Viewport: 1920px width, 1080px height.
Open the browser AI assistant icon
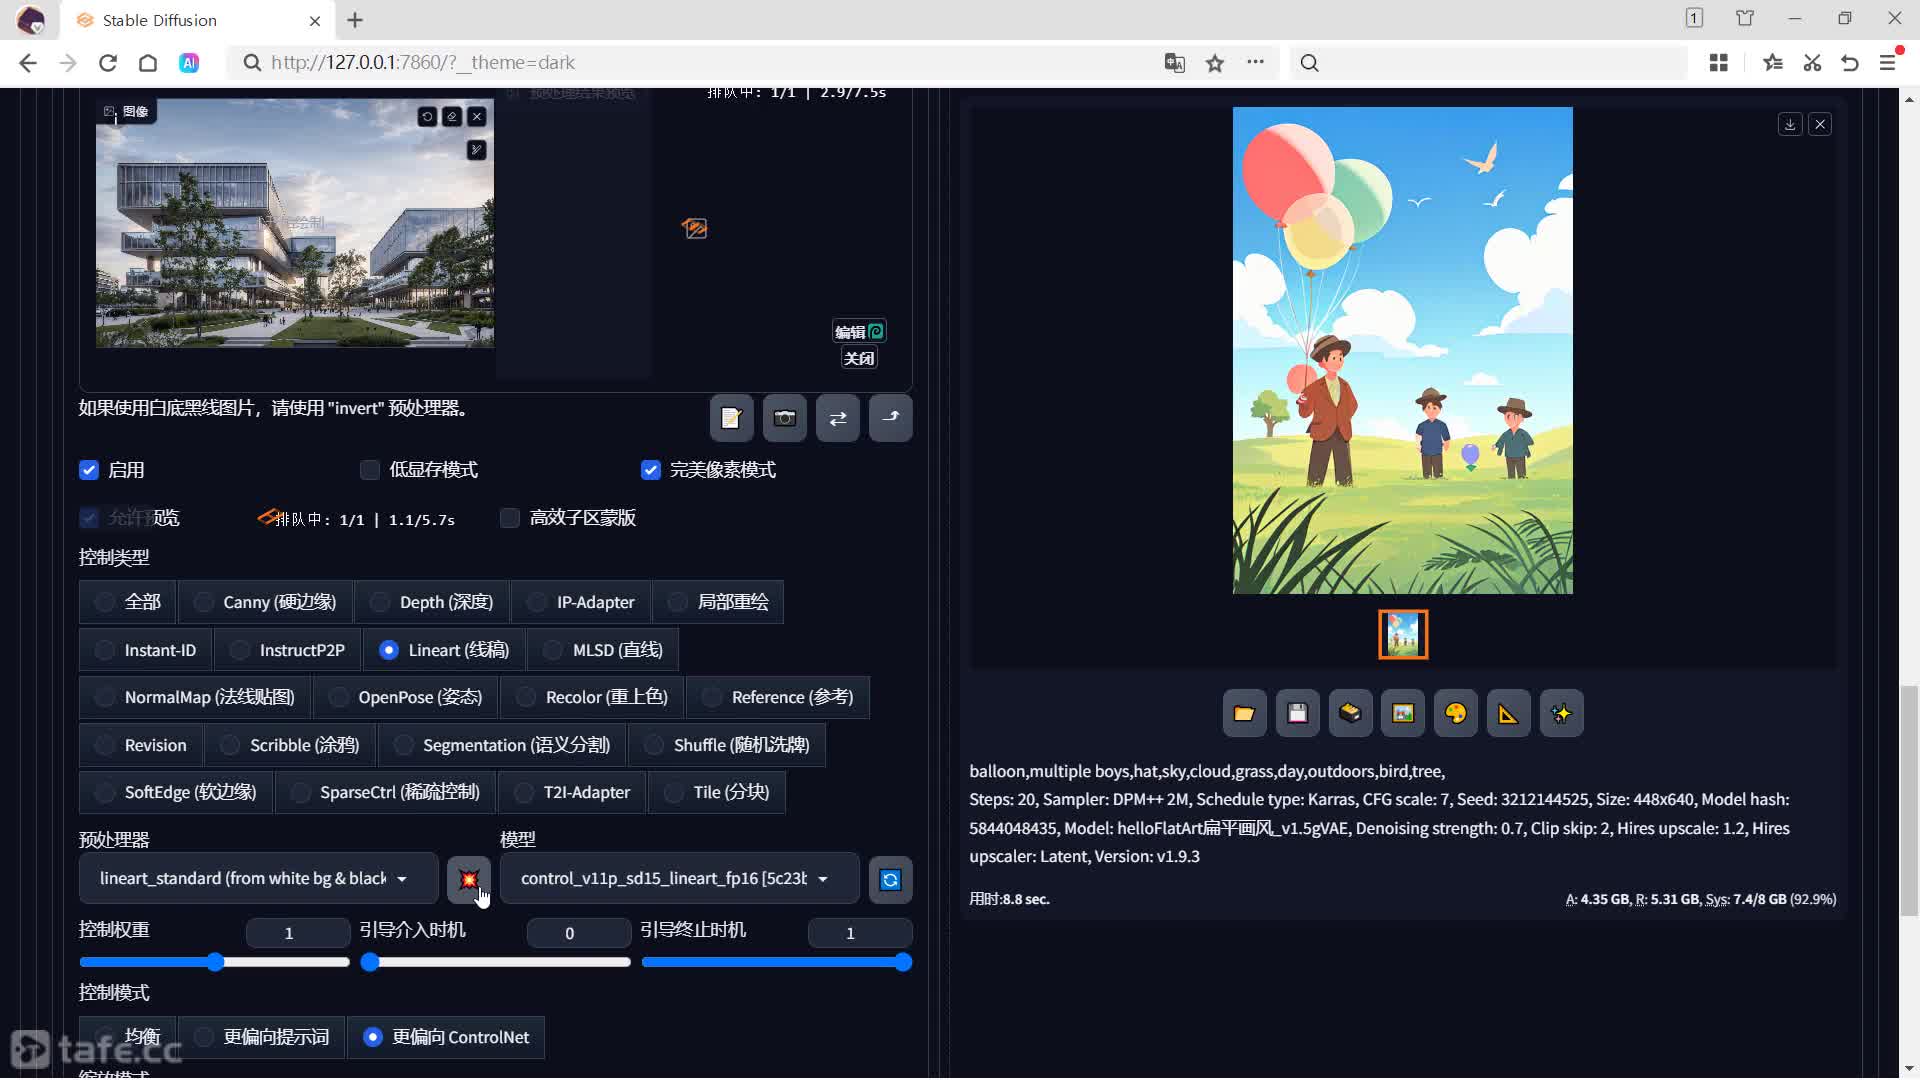[189, 63]
